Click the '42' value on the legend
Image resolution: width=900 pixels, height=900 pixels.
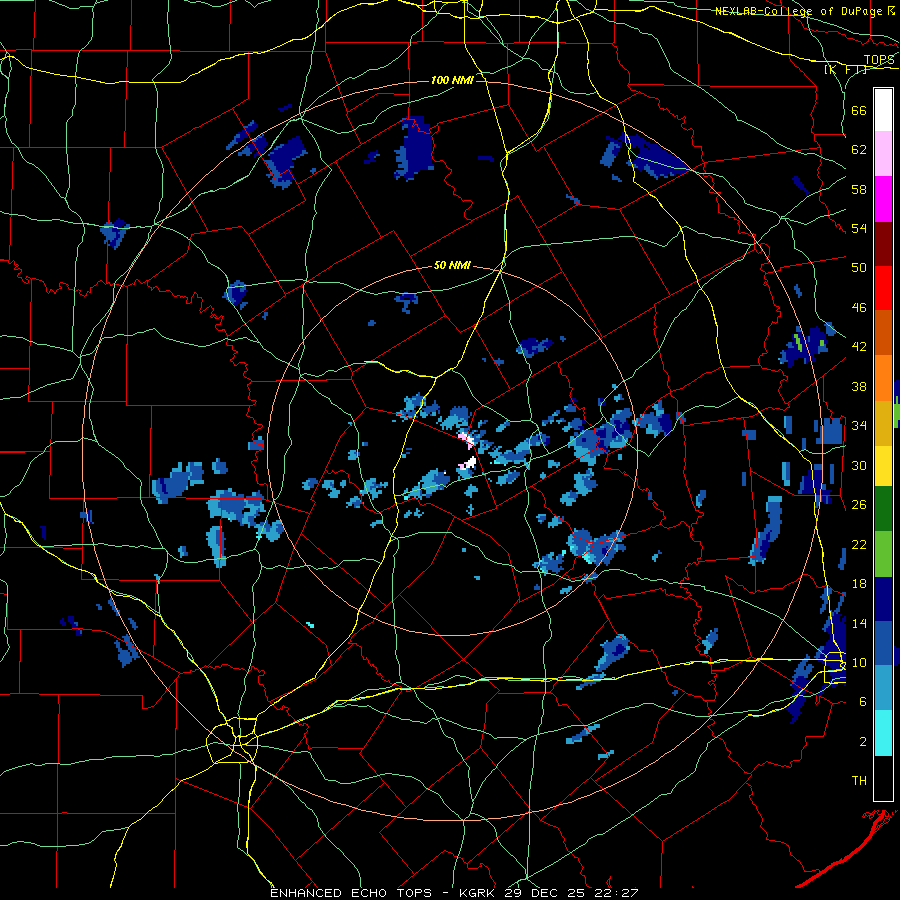pyautogui.click(x=859, y=347)
